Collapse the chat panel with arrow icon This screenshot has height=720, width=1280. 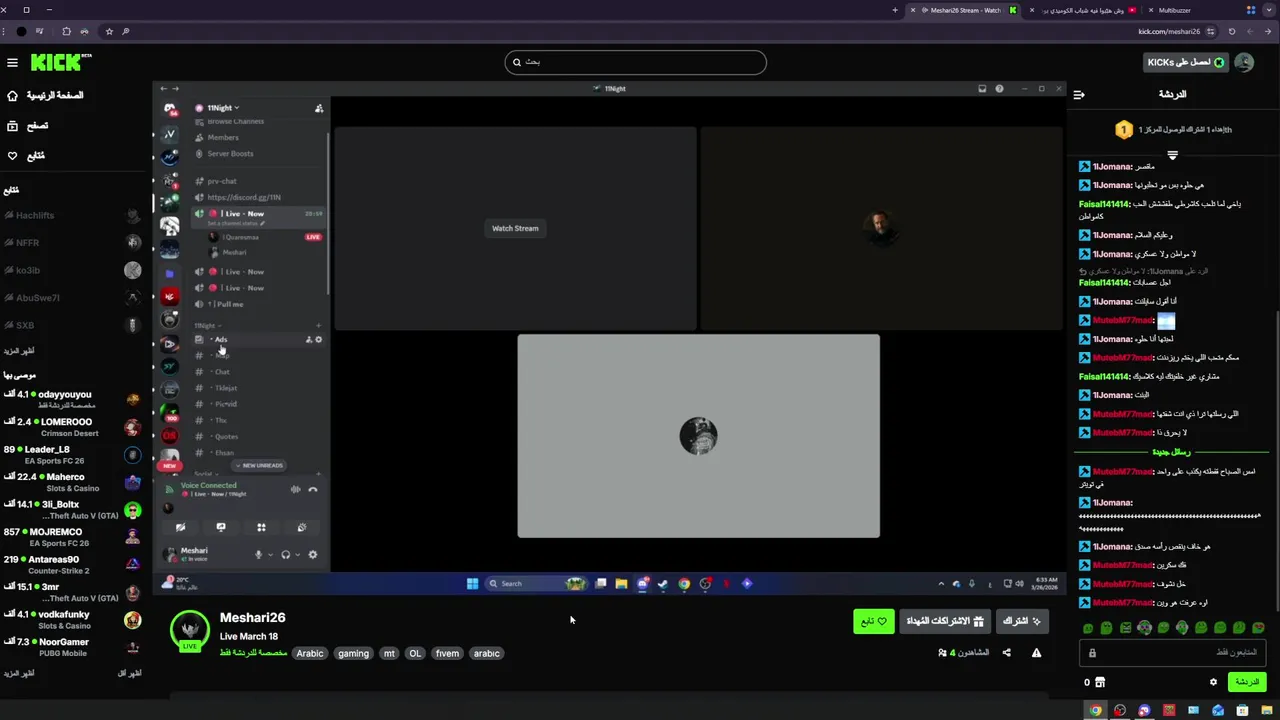tap(1079, 95)
